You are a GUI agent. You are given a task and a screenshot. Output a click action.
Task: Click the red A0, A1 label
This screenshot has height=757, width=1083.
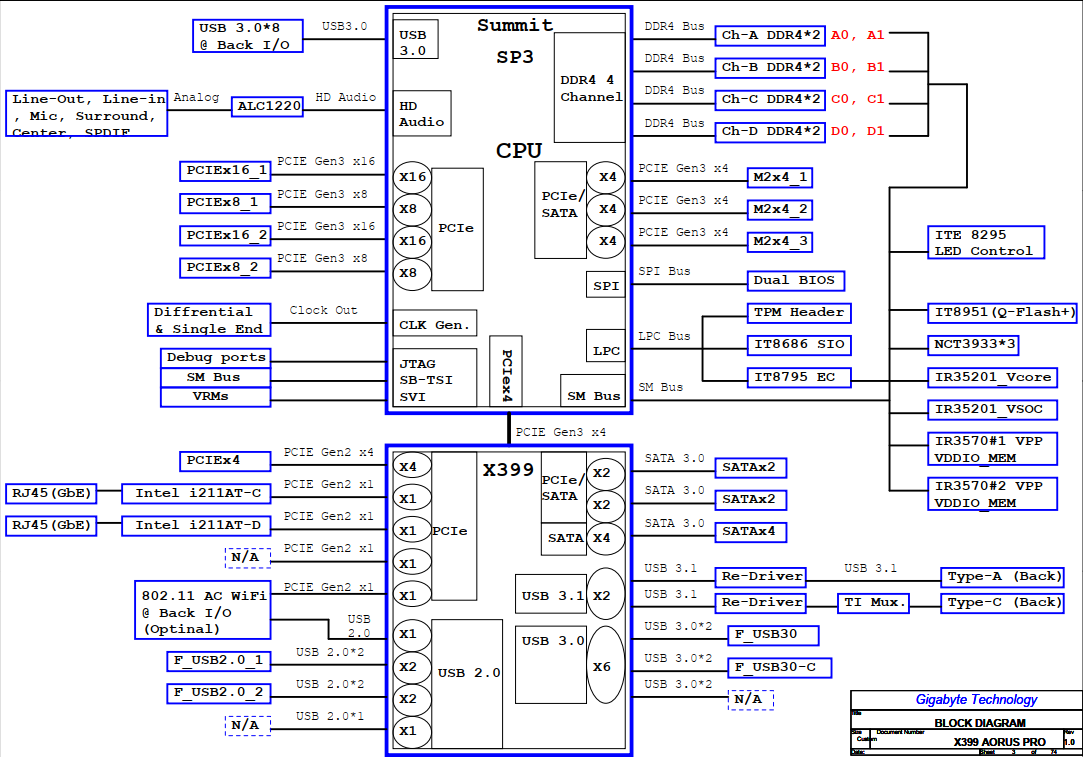tap(857, 35)
